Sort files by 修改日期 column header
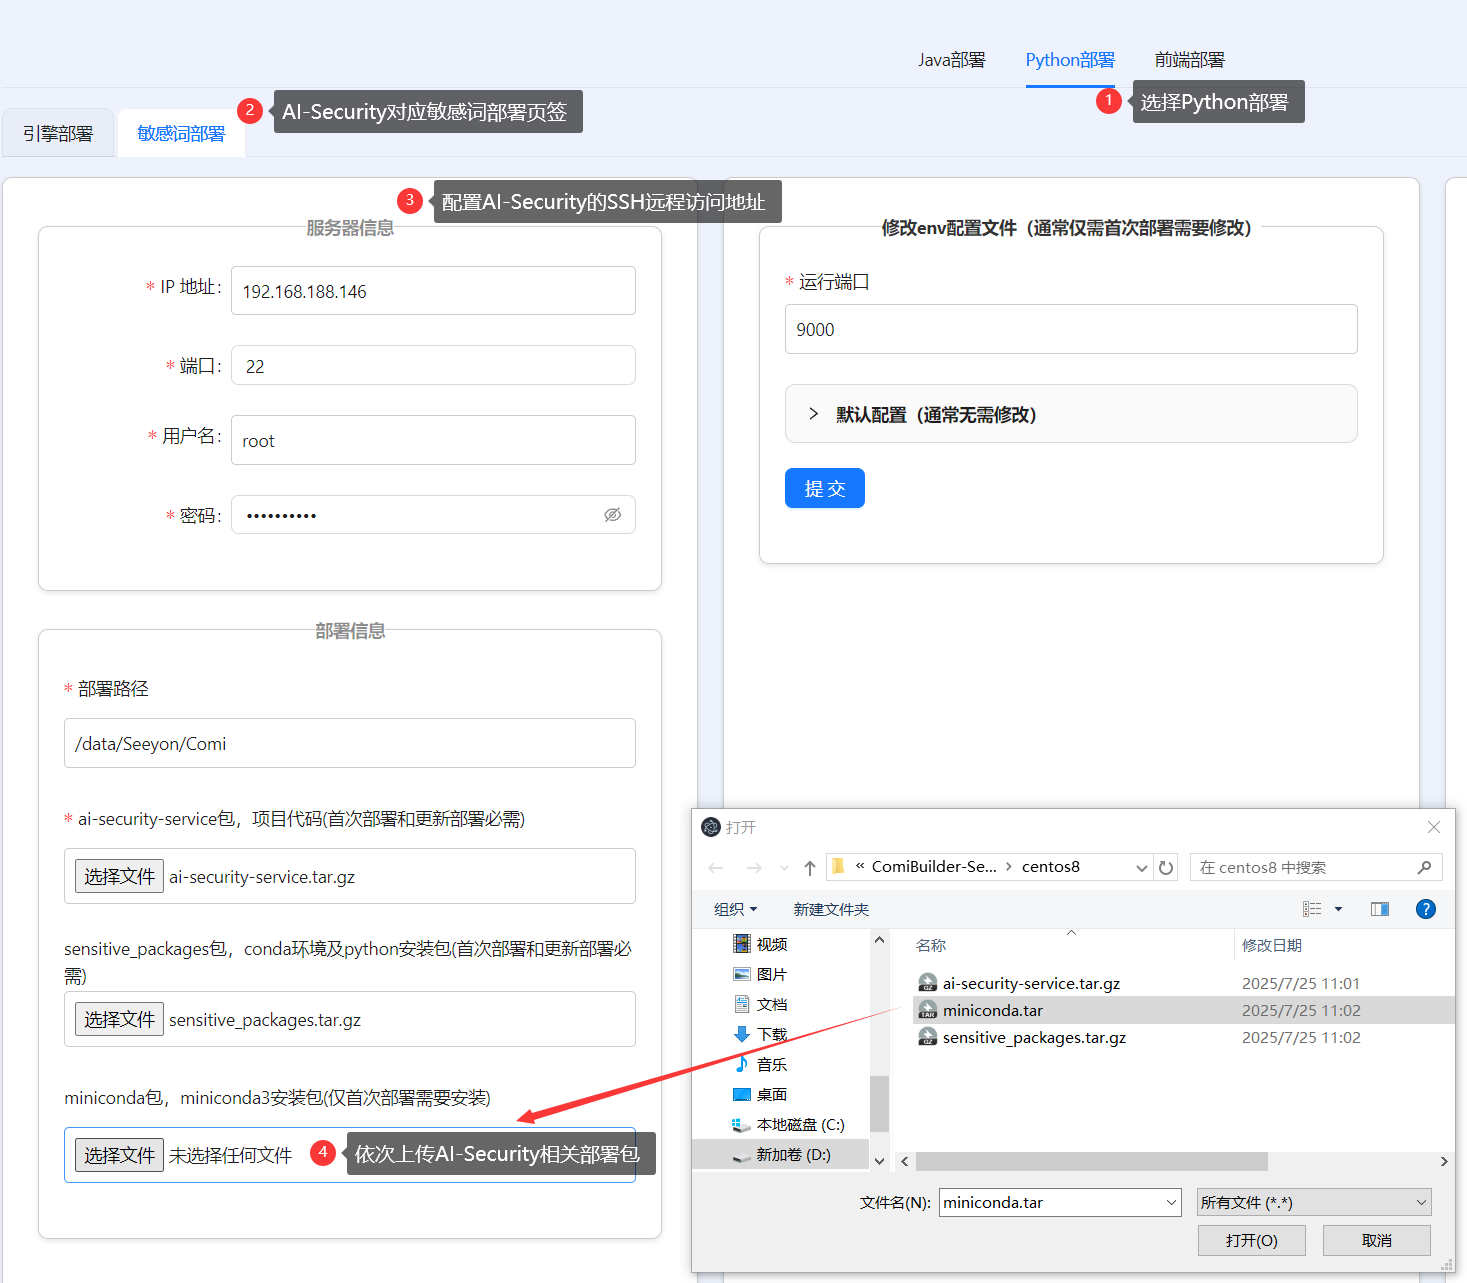Image resolution: width=1467 pixels, height=1283 pixels. [x=1272, y=945]
